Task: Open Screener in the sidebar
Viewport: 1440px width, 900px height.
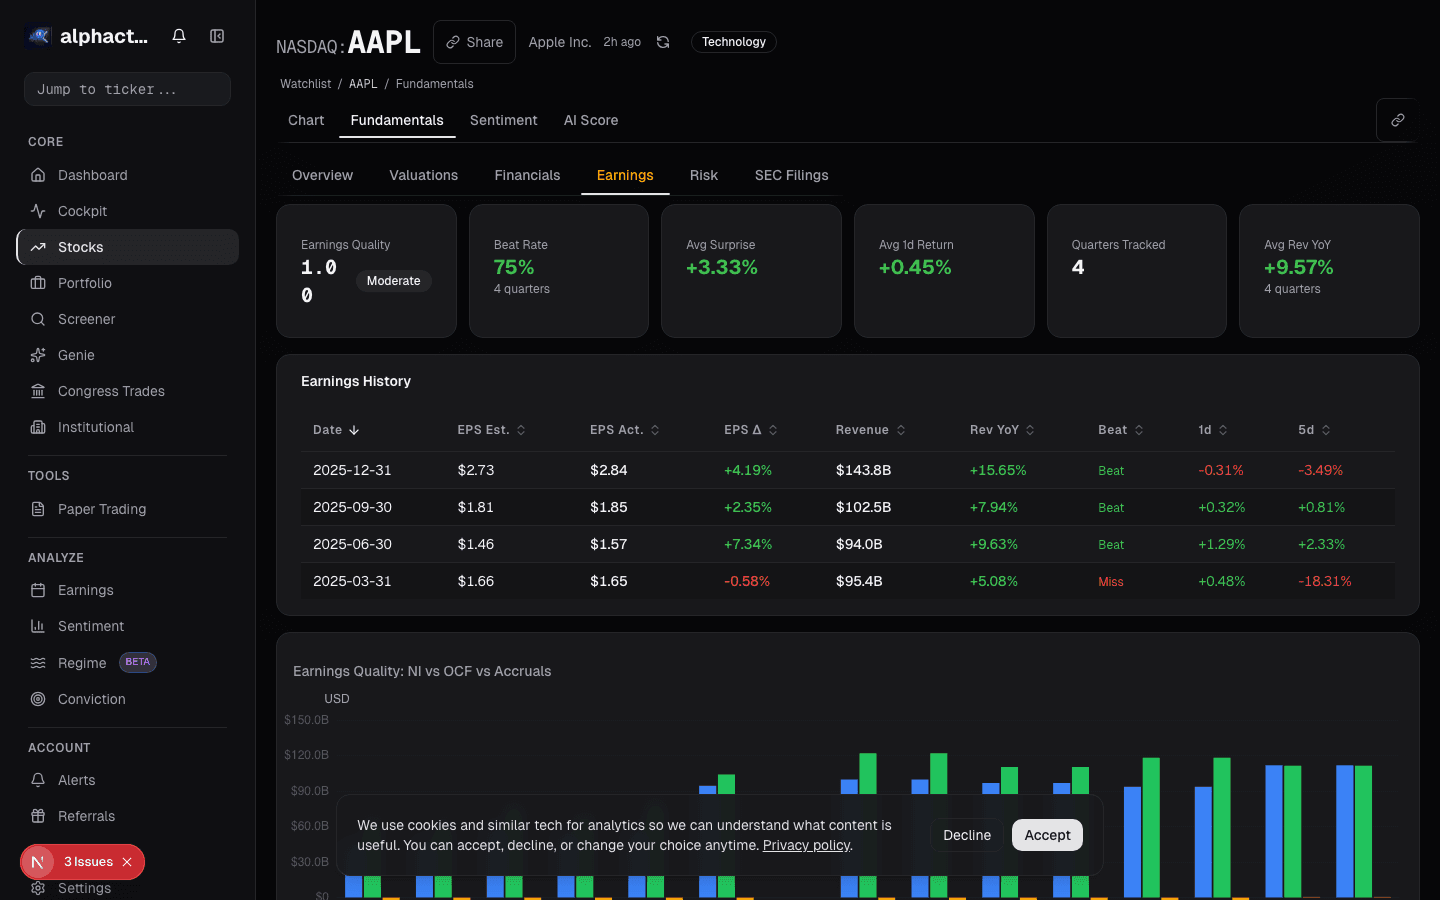Action: pyautogui.click(x=86, y=319)
